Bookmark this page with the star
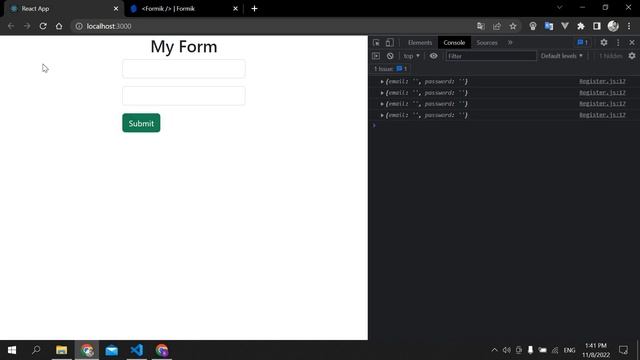640x360 pixels. tap(513, 26)
